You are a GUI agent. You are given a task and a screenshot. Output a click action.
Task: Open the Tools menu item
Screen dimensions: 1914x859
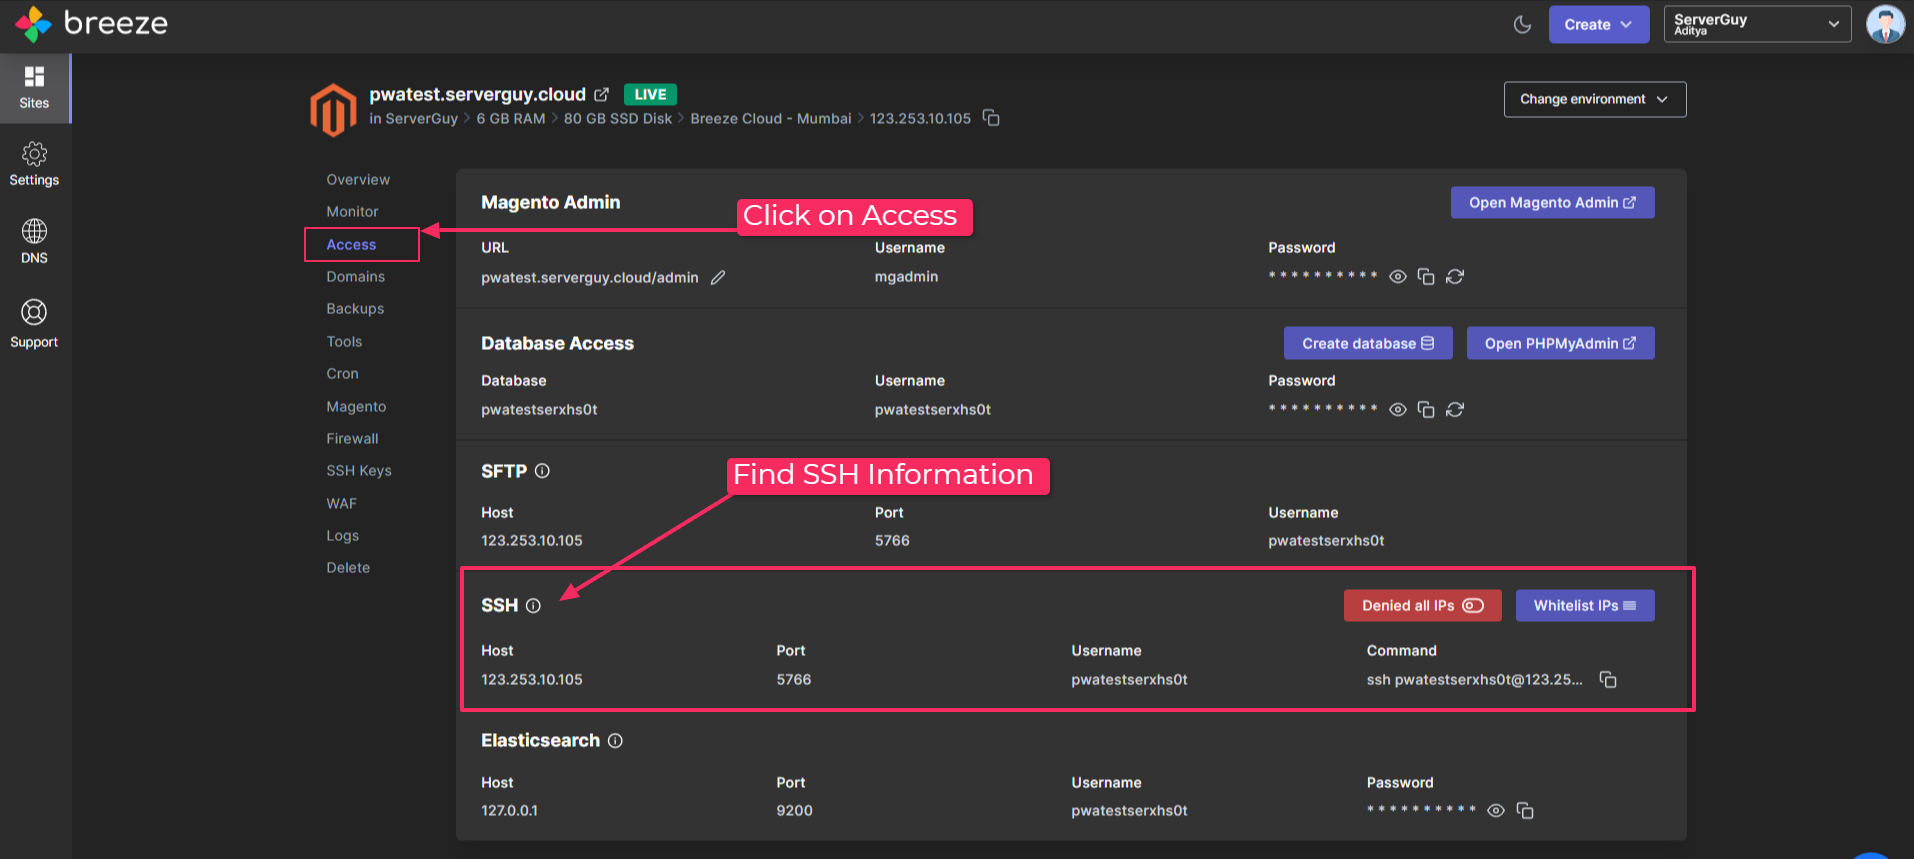point(344,342)
